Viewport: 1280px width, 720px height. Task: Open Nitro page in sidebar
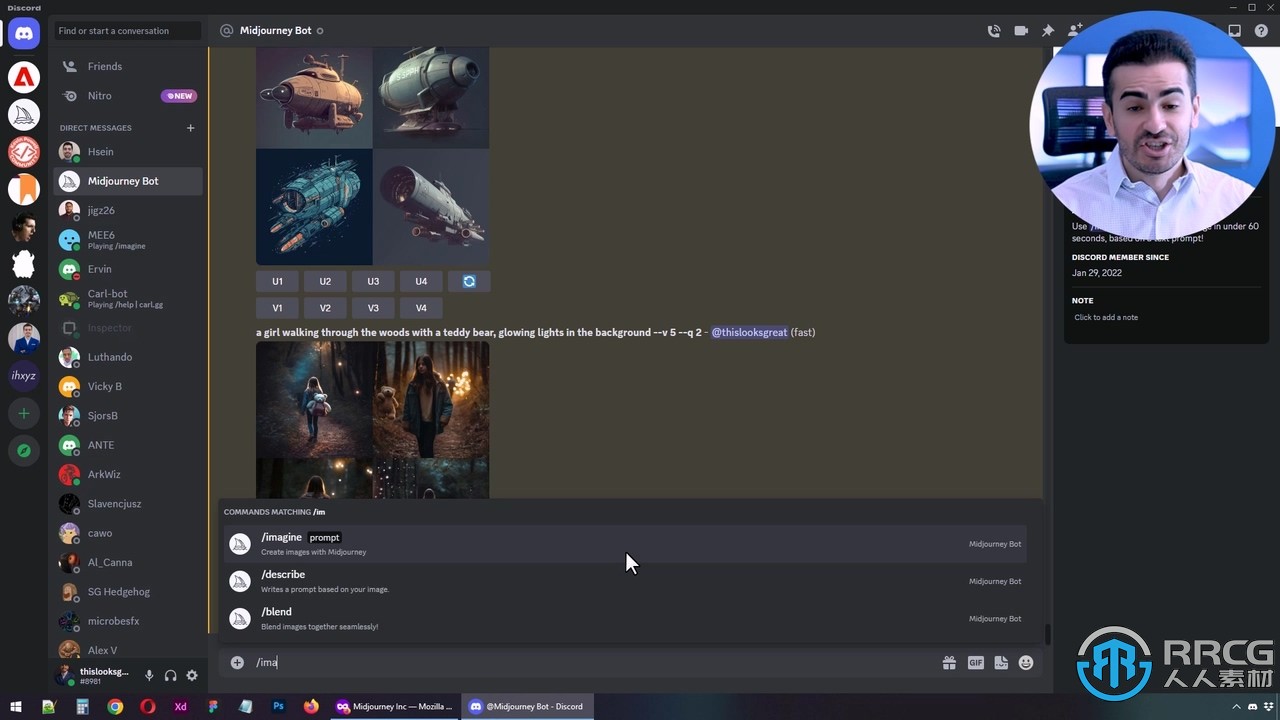[x=128, y=96]
